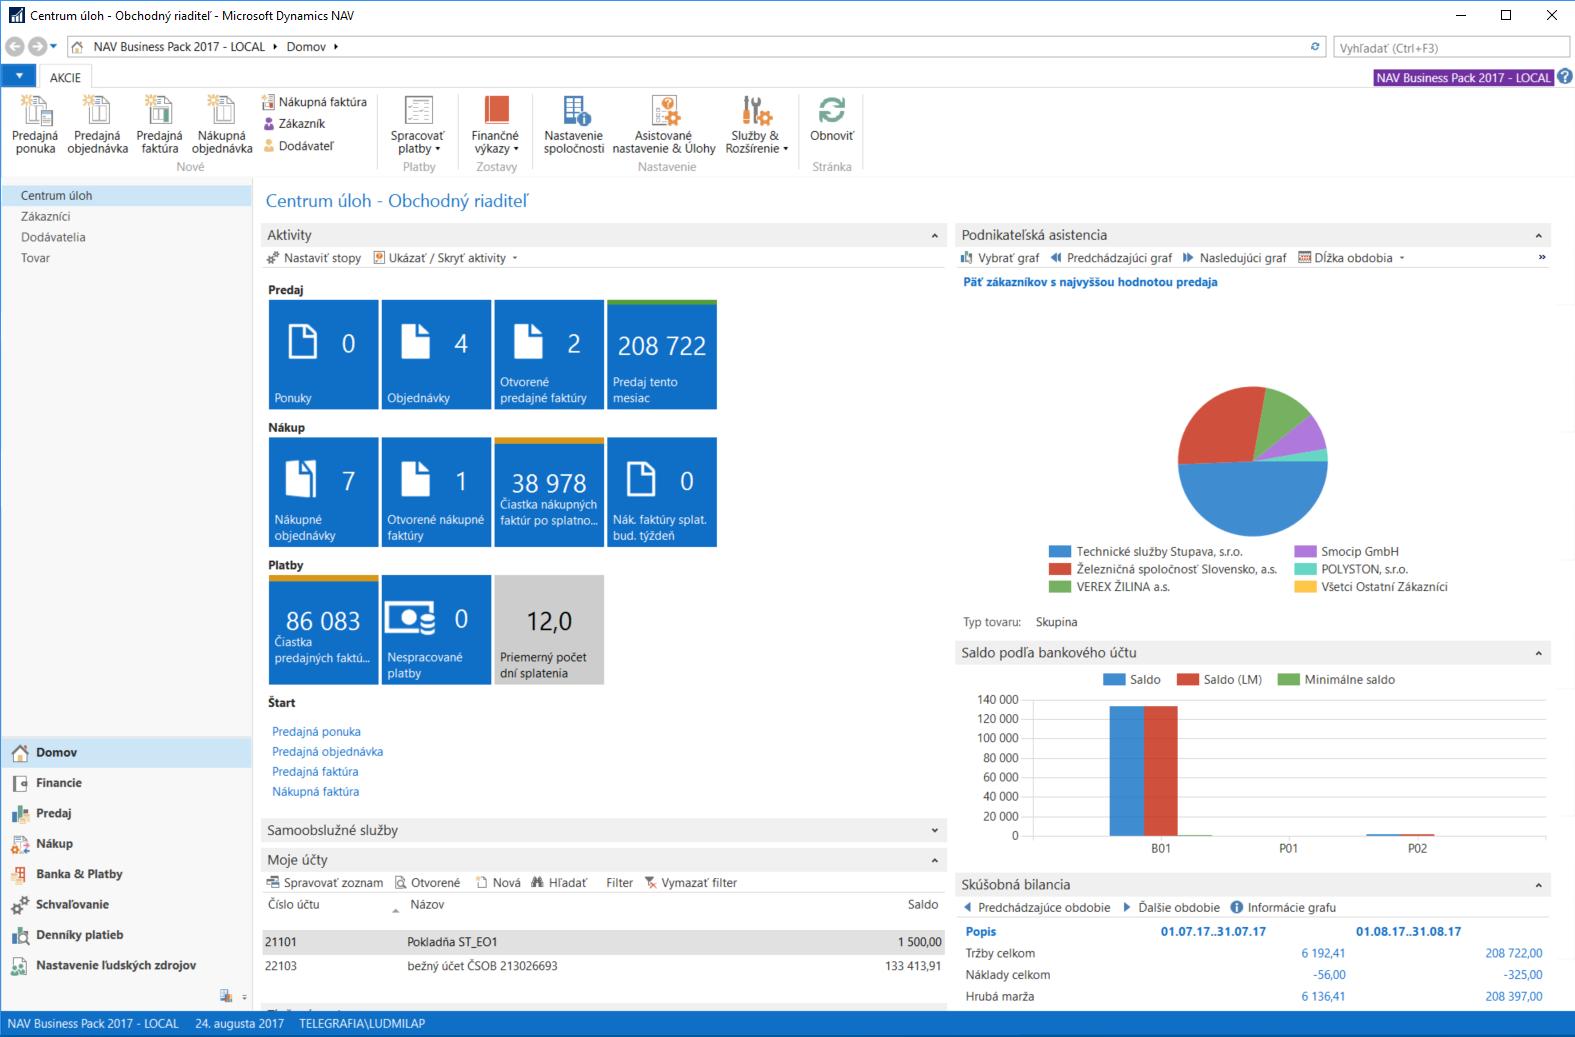The height and width of the screenshot is (1037, 1575).
Task: Click Predajná faktúra ribbon icon
Action: 159,124
